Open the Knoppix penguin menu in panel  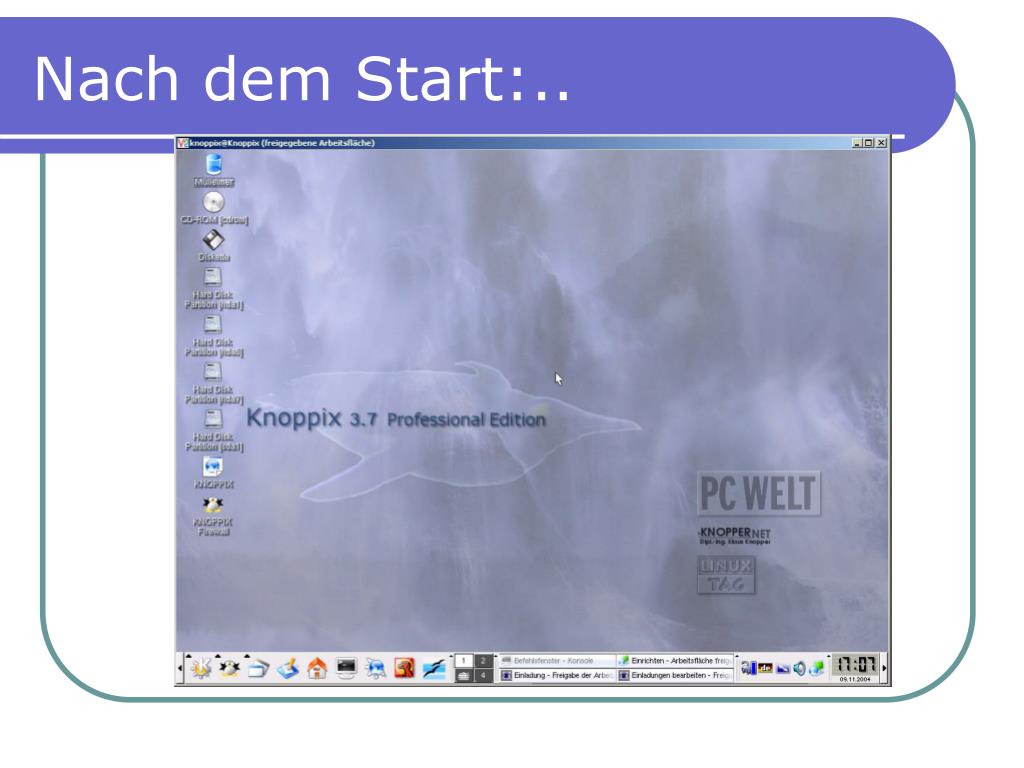(229, 669)
